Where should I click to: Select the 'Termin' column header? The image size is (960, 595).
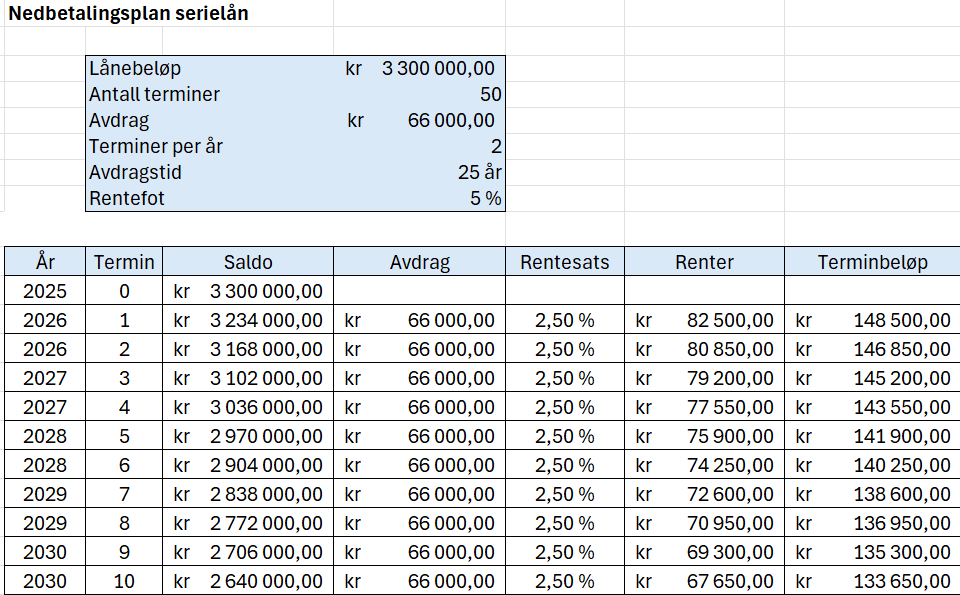tap(124, 262)
